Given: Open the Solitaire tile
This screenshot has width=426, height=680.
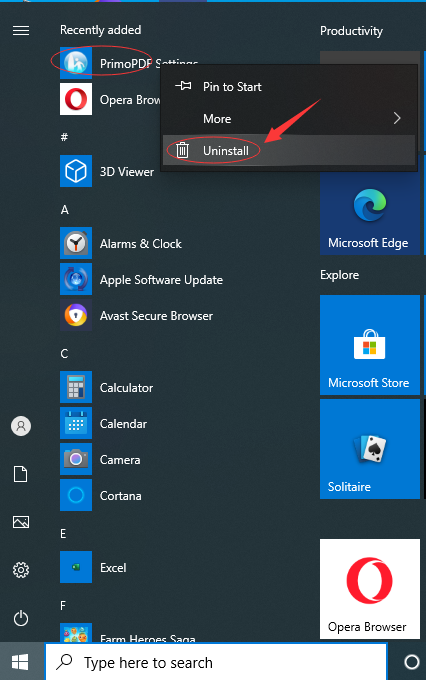Looking at the screenshot, I should [370, 449].
